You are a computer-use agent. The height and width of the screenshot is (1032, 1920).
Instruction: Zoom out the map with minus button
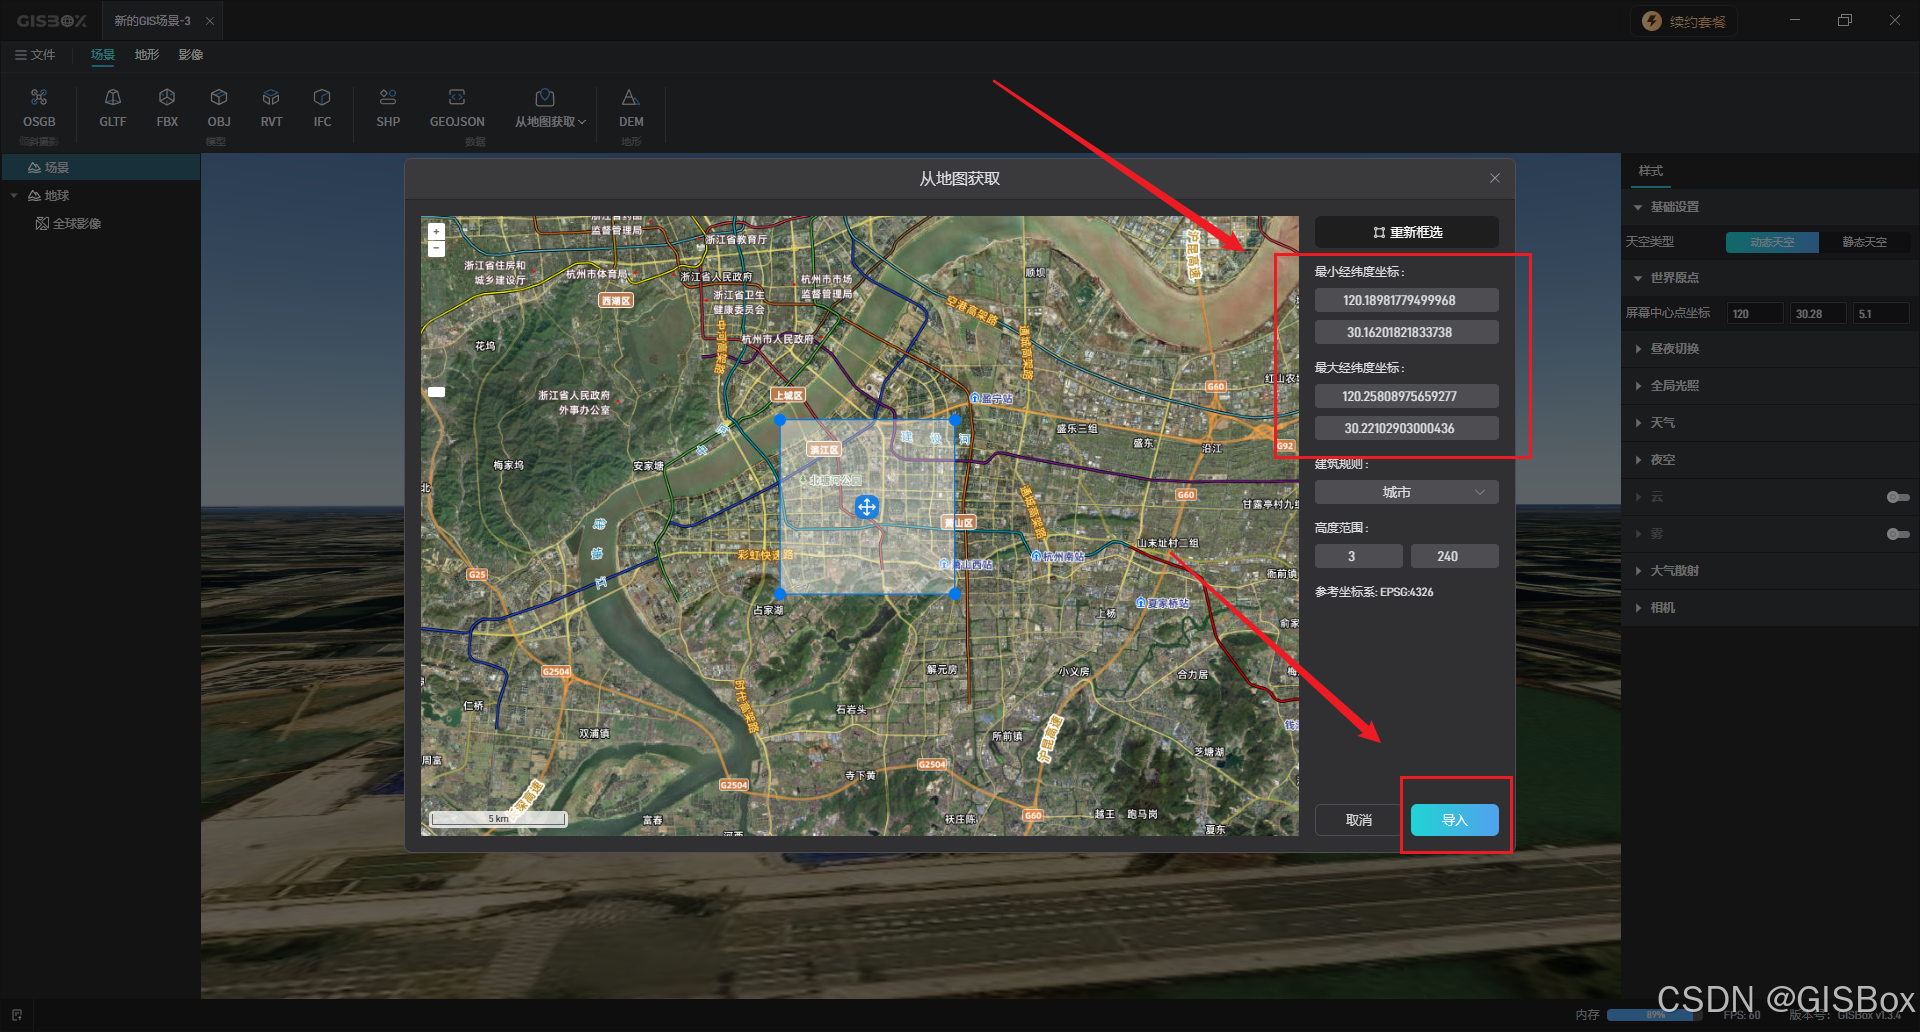[436, 248]
